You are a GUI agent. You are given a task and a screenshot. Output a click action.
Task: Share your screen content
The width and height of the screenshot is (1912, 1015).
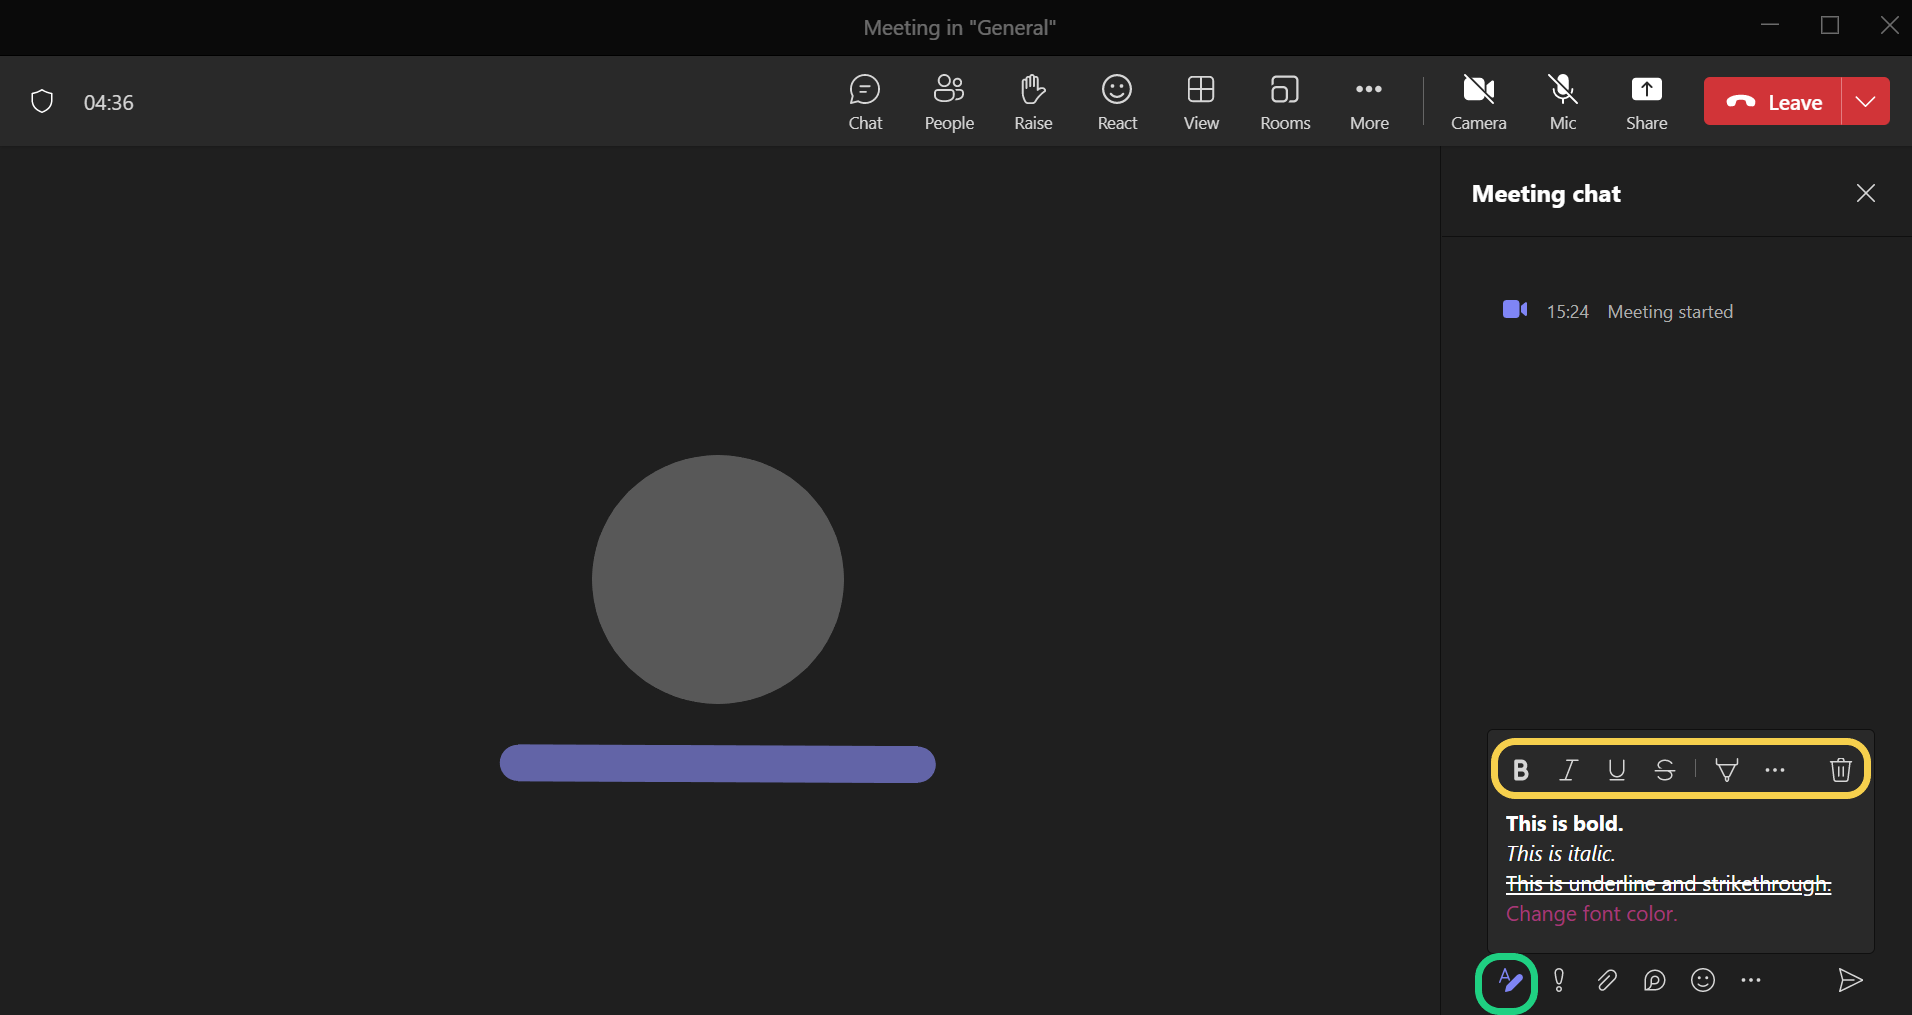(x=1646, y=102)
